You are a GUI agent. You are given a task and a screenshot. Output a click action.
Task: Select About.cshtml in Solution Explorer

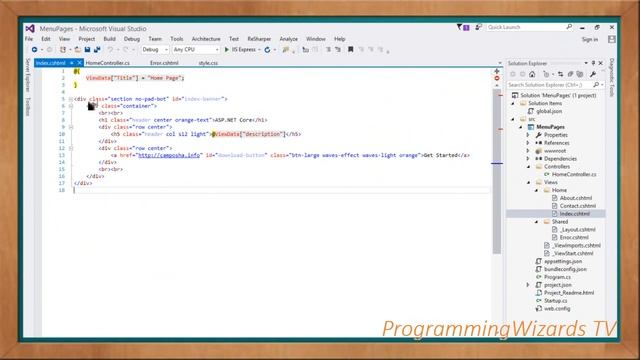(x=576, y=198)
